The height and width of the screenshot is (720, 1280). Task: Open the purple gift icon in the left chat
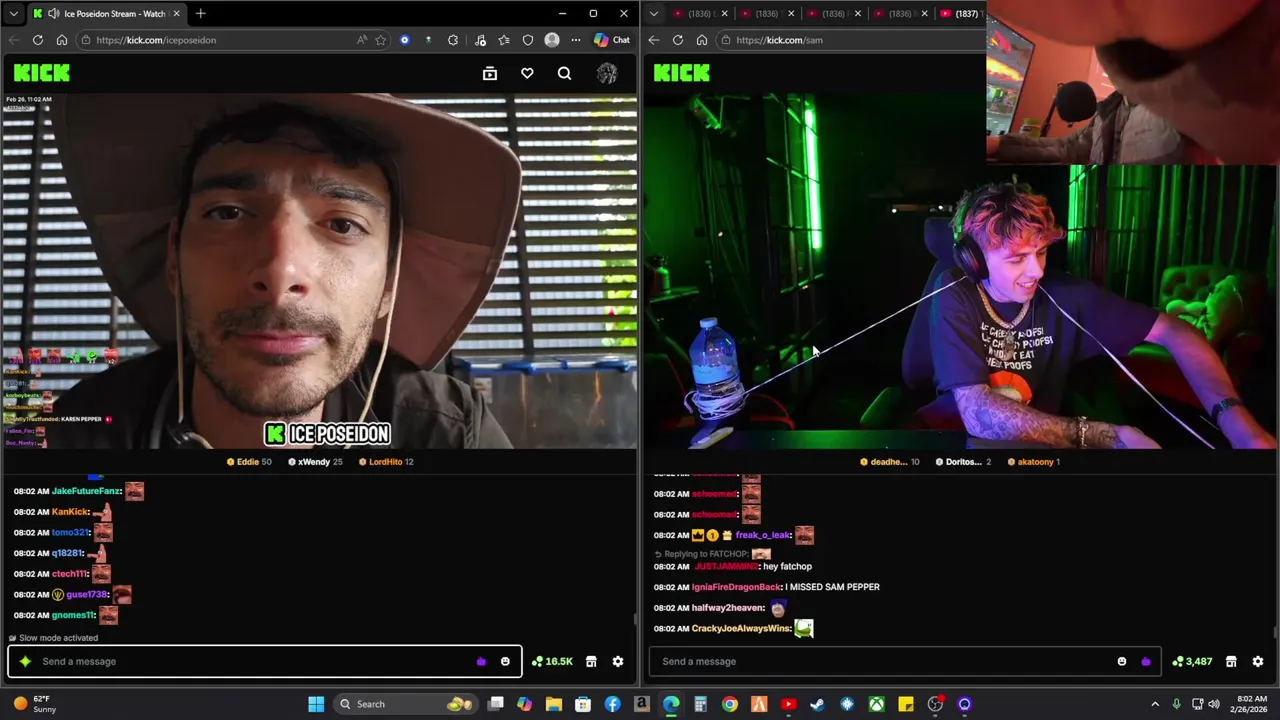[x=481, y=661]
